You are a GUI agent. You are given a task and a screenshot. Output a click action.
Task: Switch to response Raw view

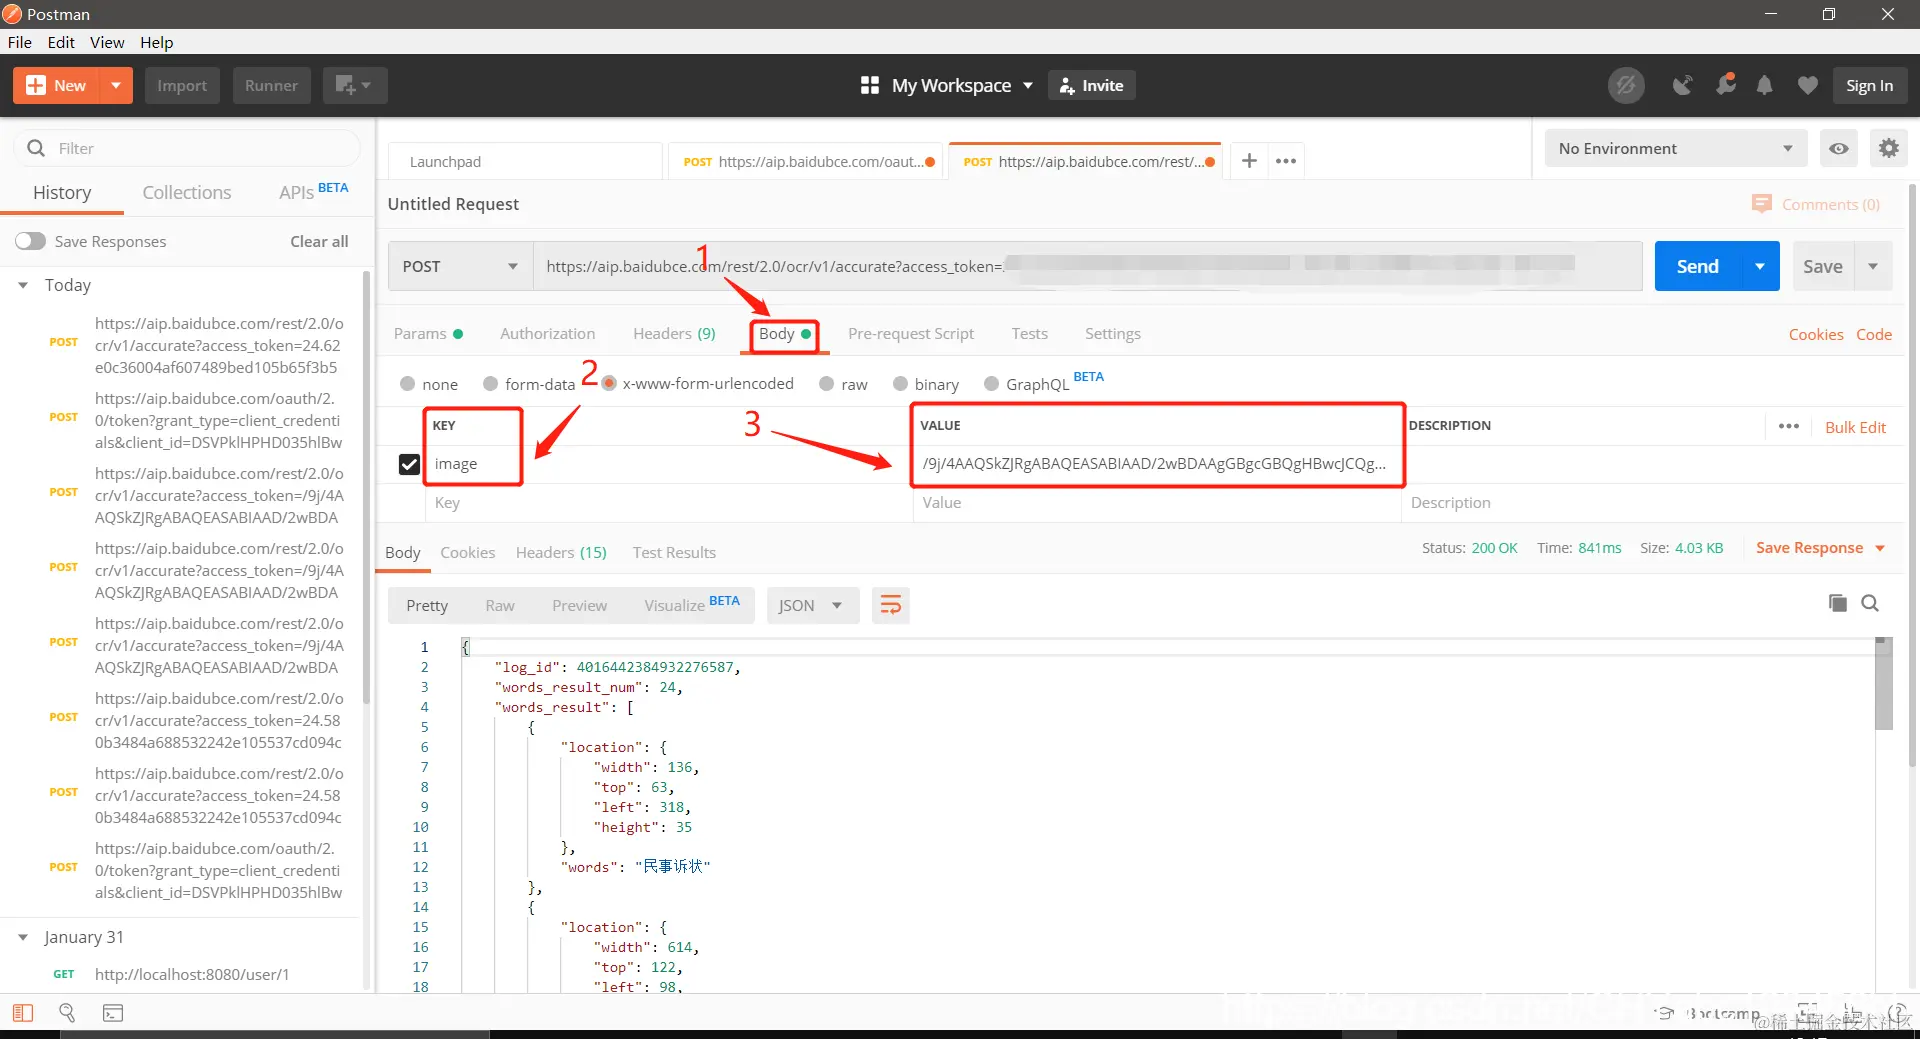click(500, 605)
